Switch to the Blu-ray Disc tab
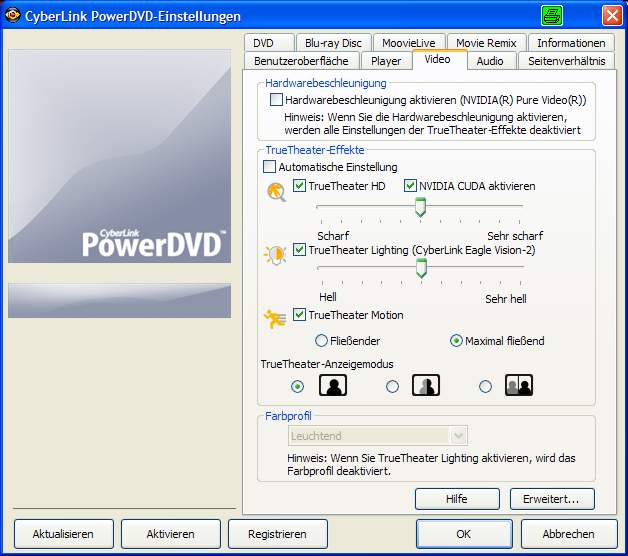 (x=333, y=42)
